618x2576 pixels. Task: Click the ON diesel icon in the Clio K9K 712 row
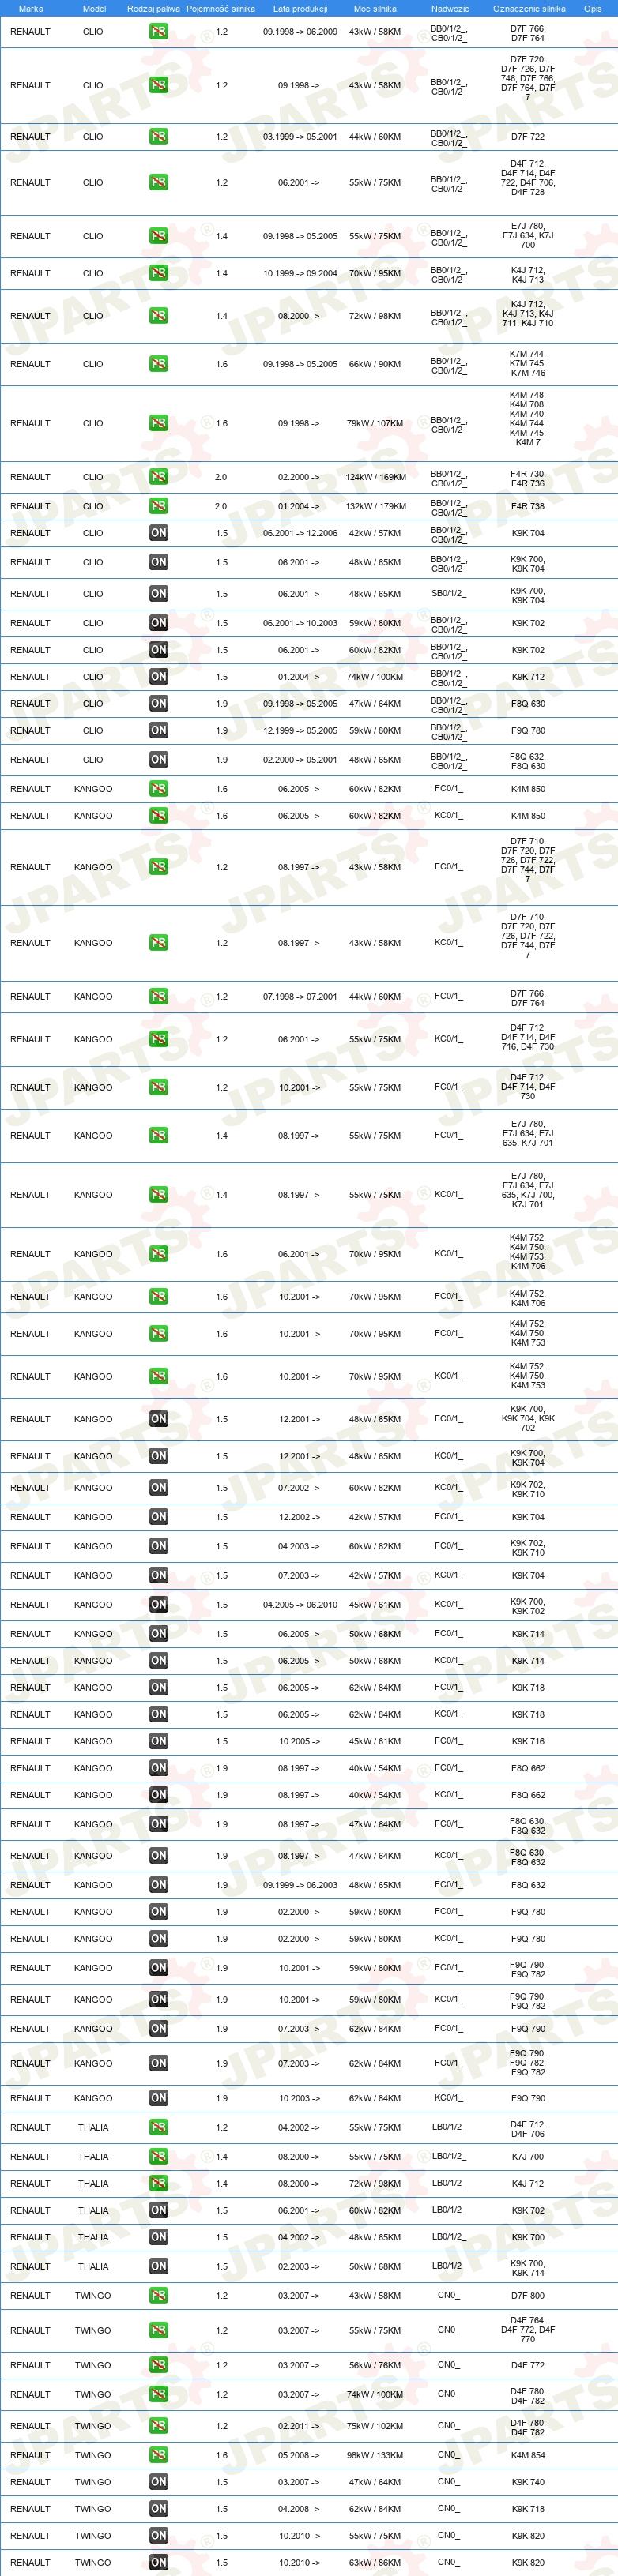point(158,677)
